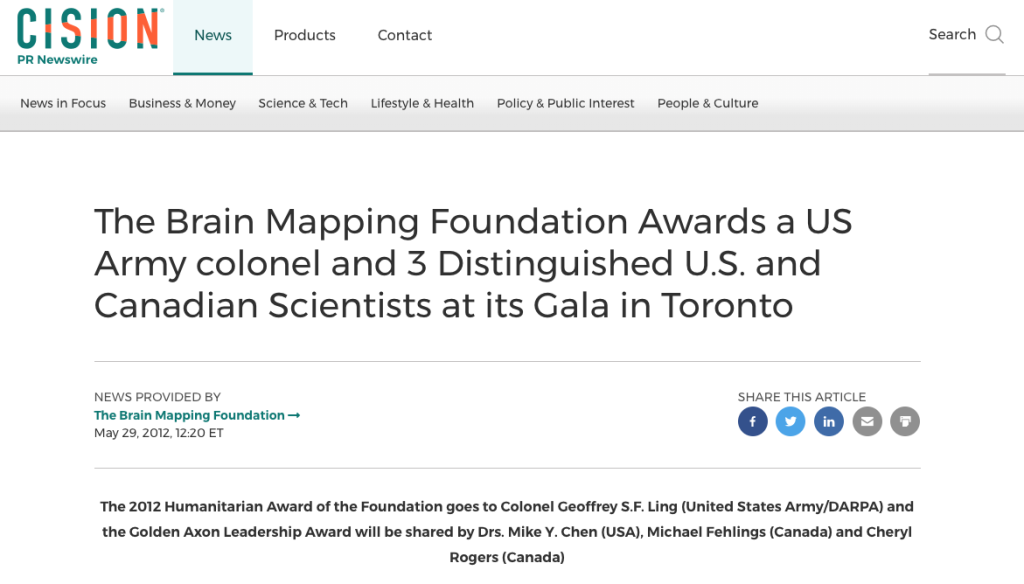Email this article via envelope icon
Screen dimensions: 1024x584
867,421
